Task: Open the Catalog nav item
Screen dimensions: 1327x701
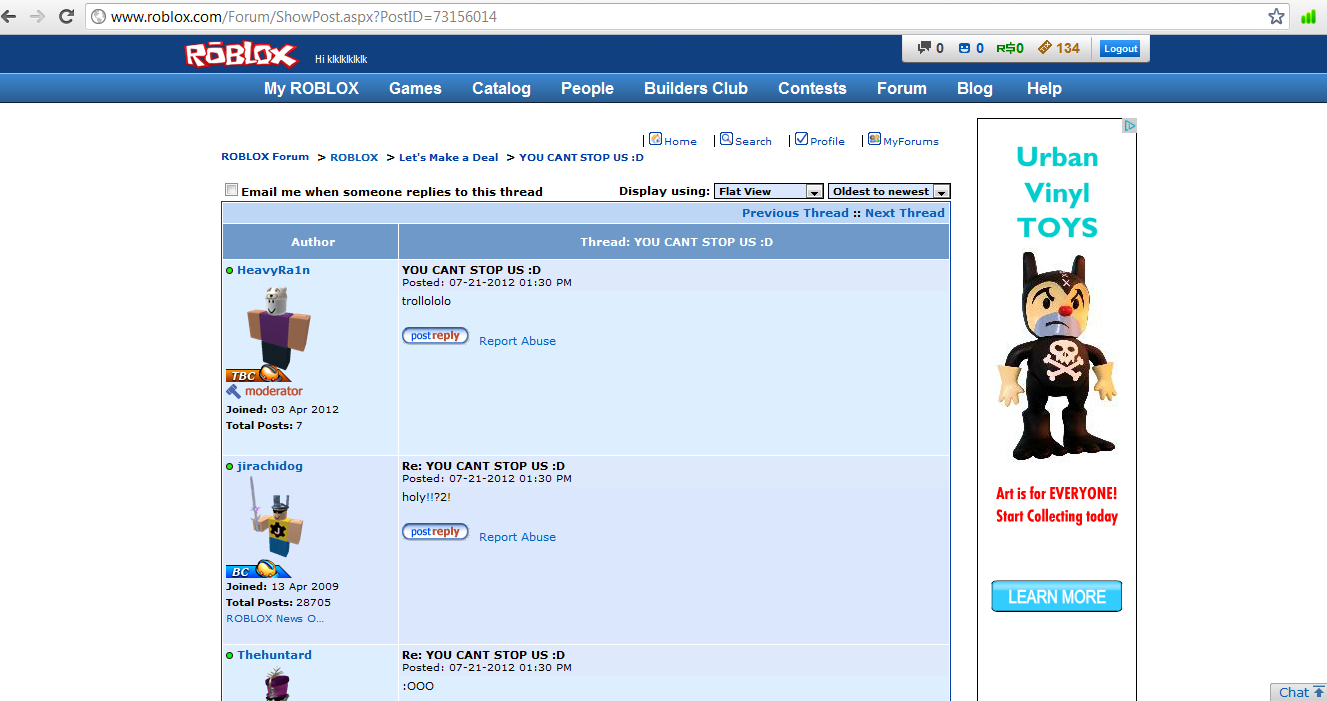Action: click(x=501, y=88)
